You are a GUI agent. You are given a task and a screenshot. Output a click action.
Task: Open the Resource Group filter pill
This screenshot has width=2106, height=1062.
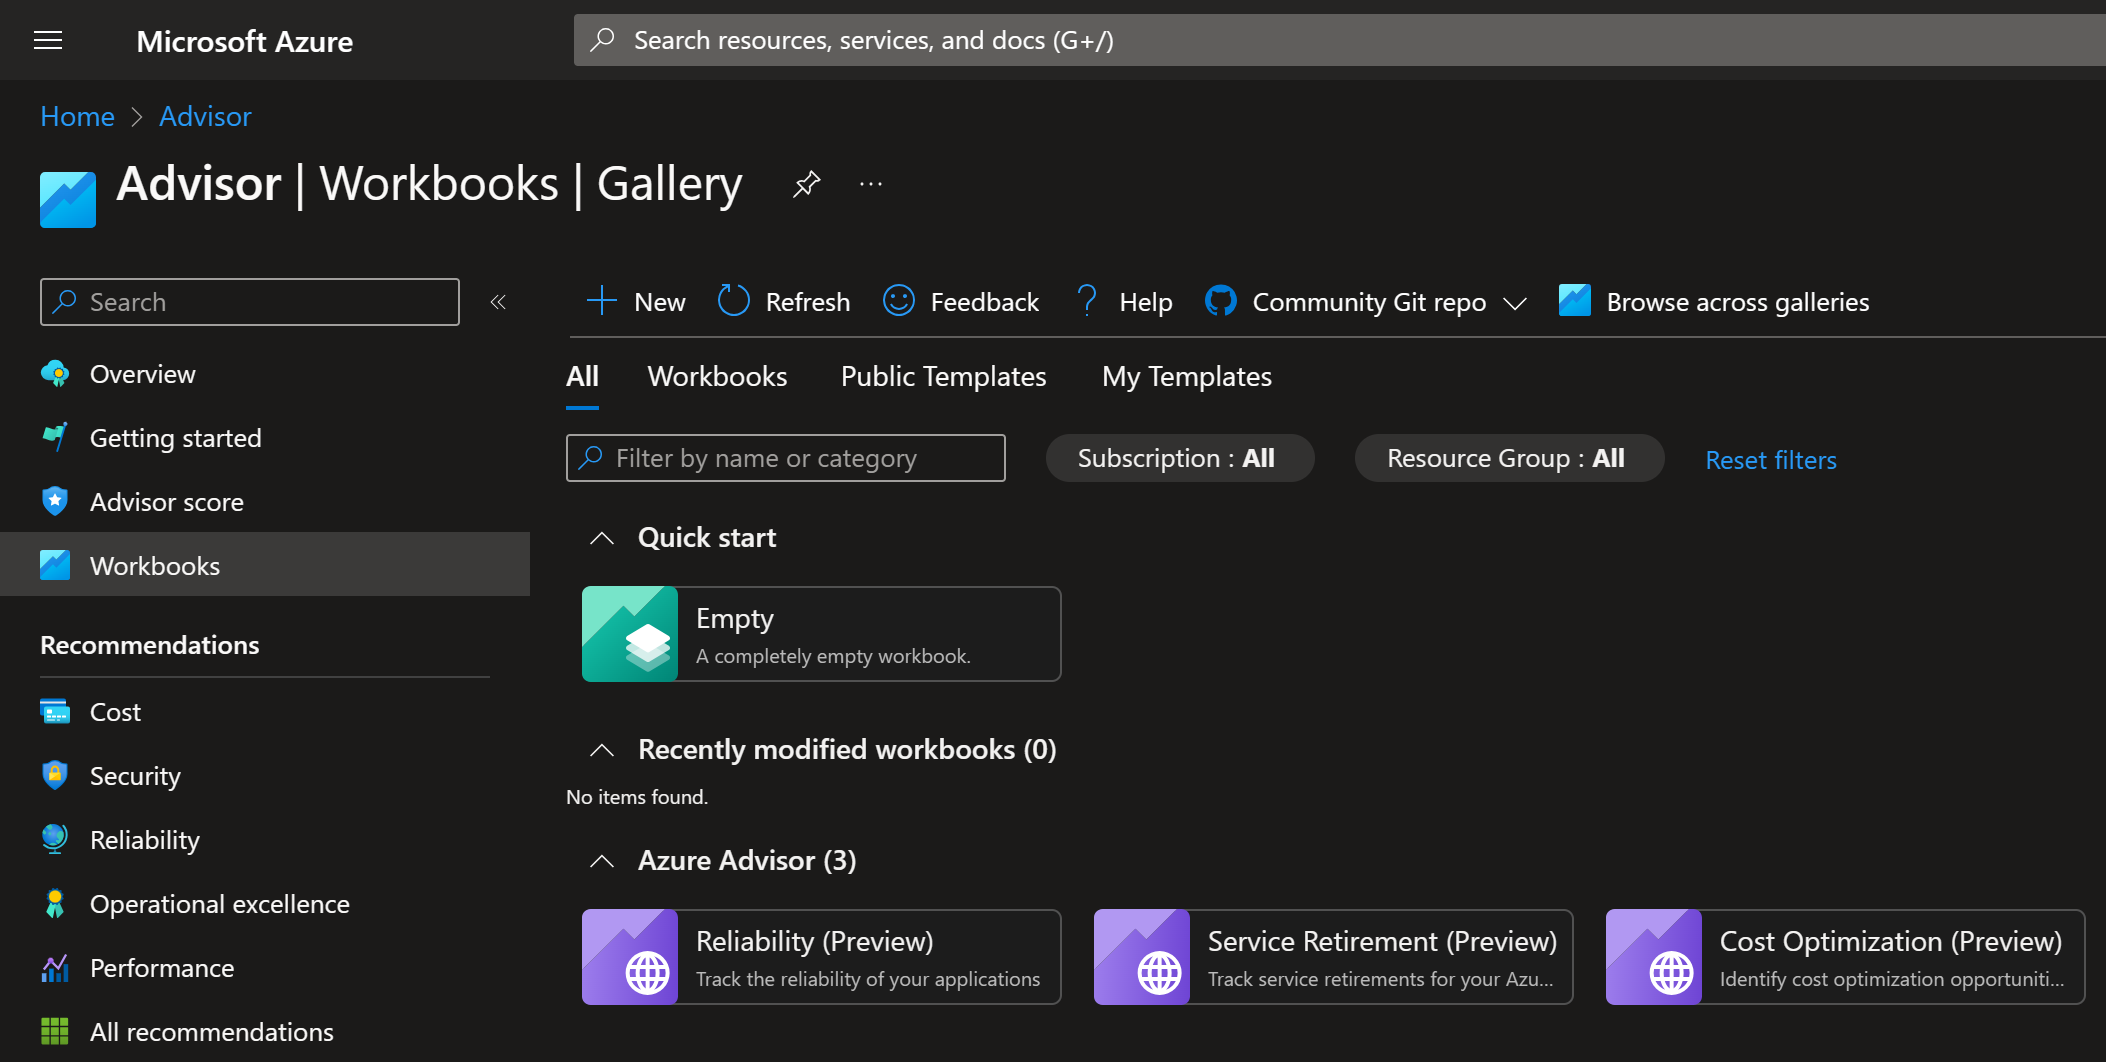click(1509, 458)
